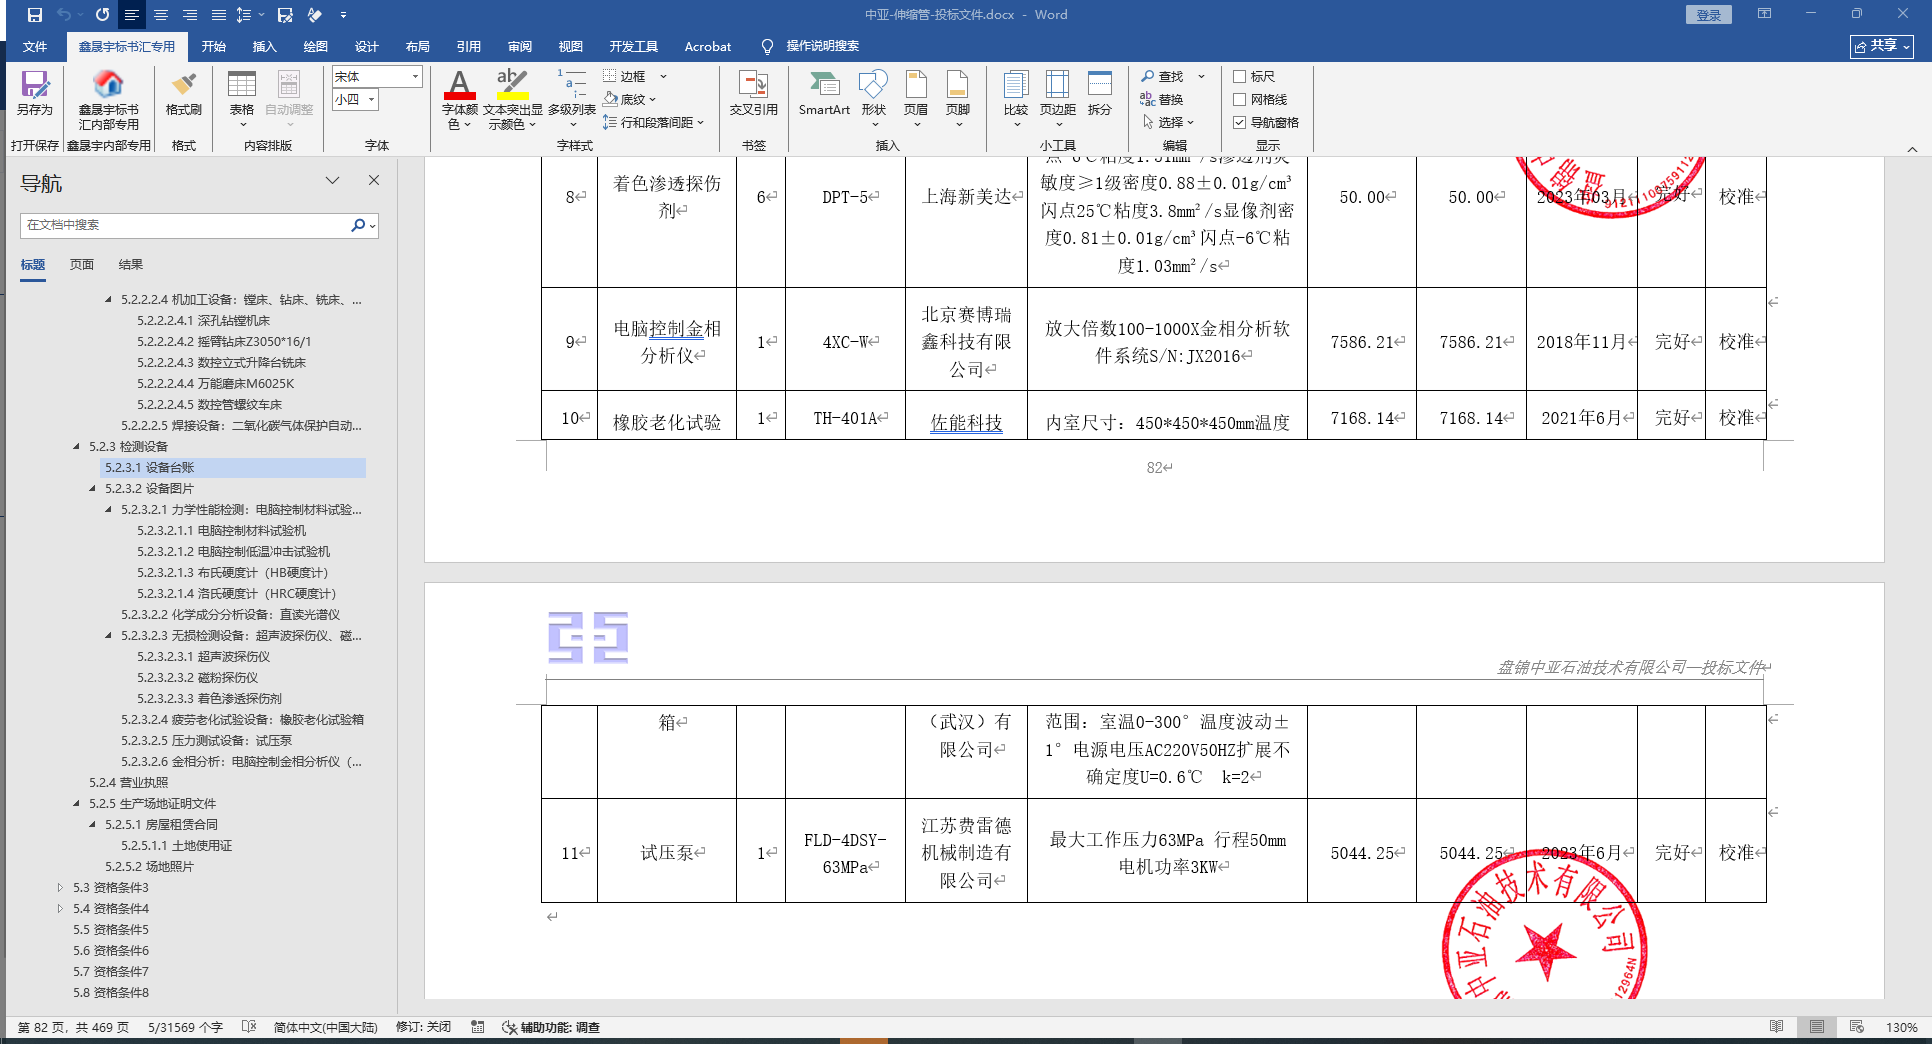
Task: Switch to web layout view in status bar
Action: (x=1857, y=1027)
